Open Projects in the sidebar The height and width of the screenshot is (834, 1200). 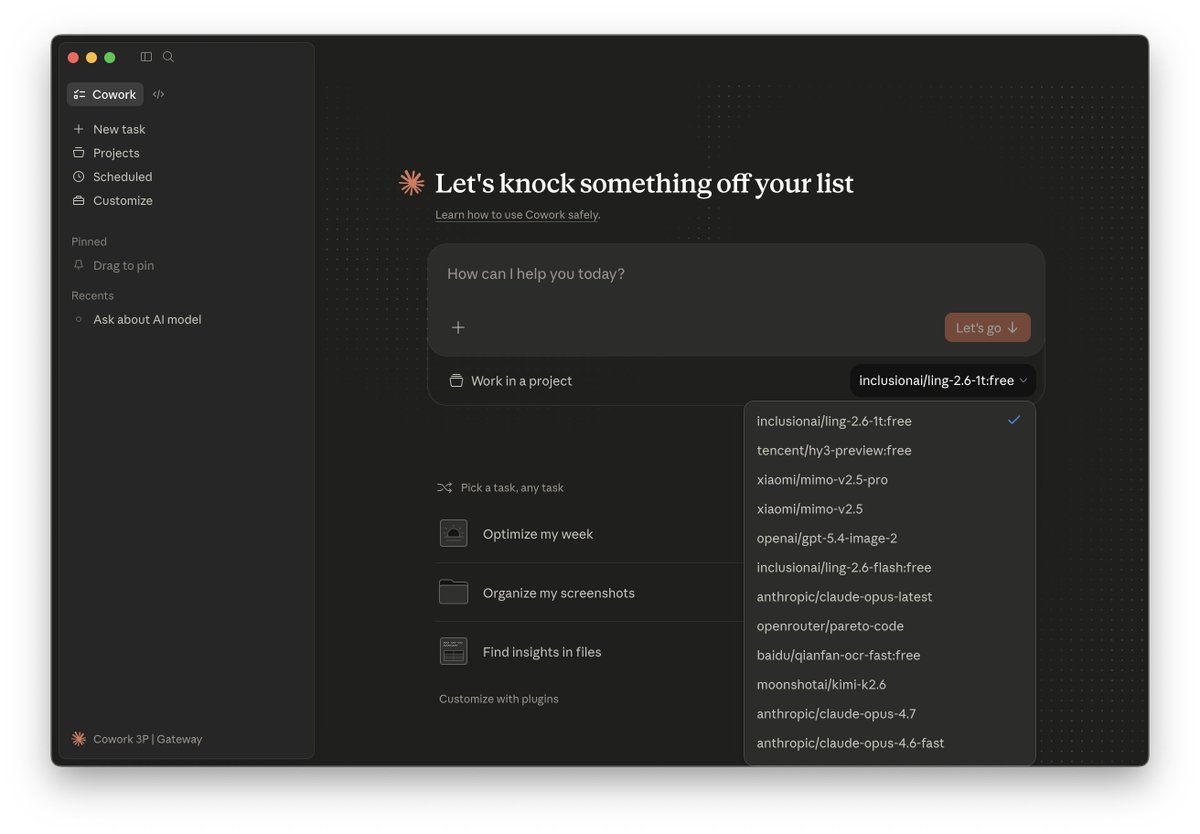click(x=116, y=153)
